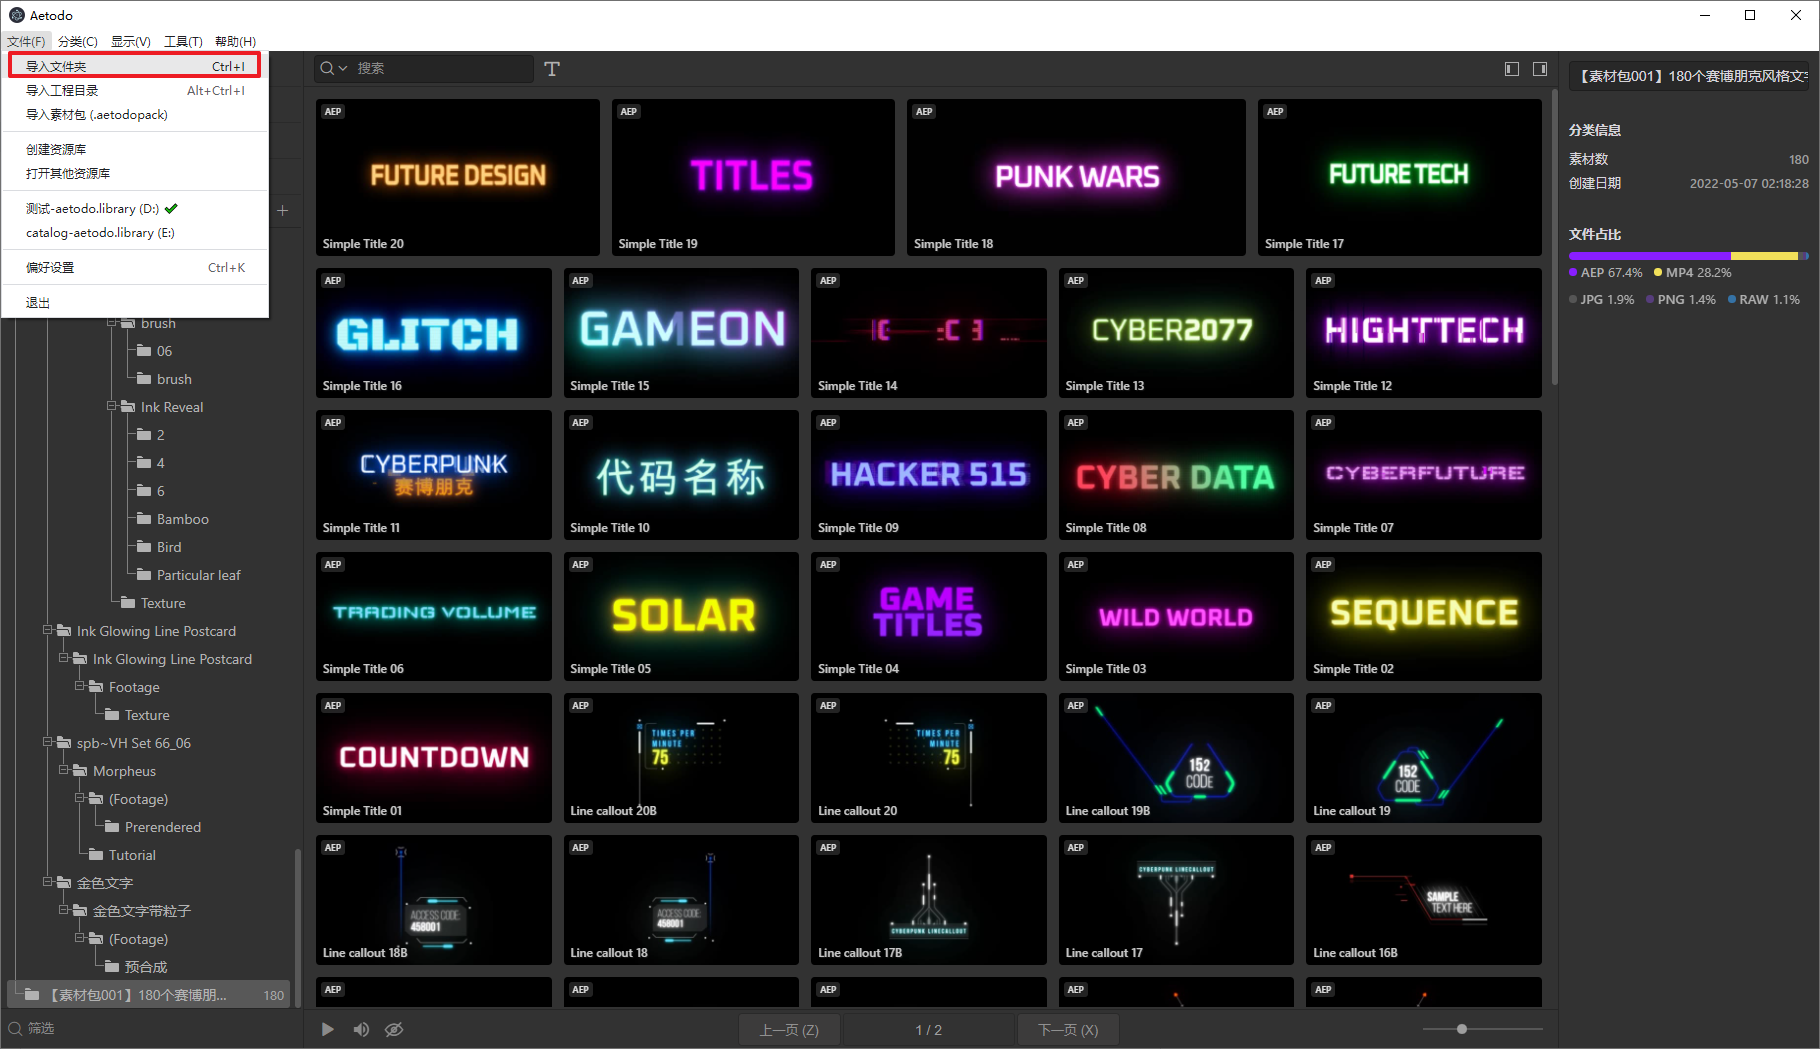1820x1049 pixels.
Task: Click the category name field in the info panel
Action: [1689, 76]
